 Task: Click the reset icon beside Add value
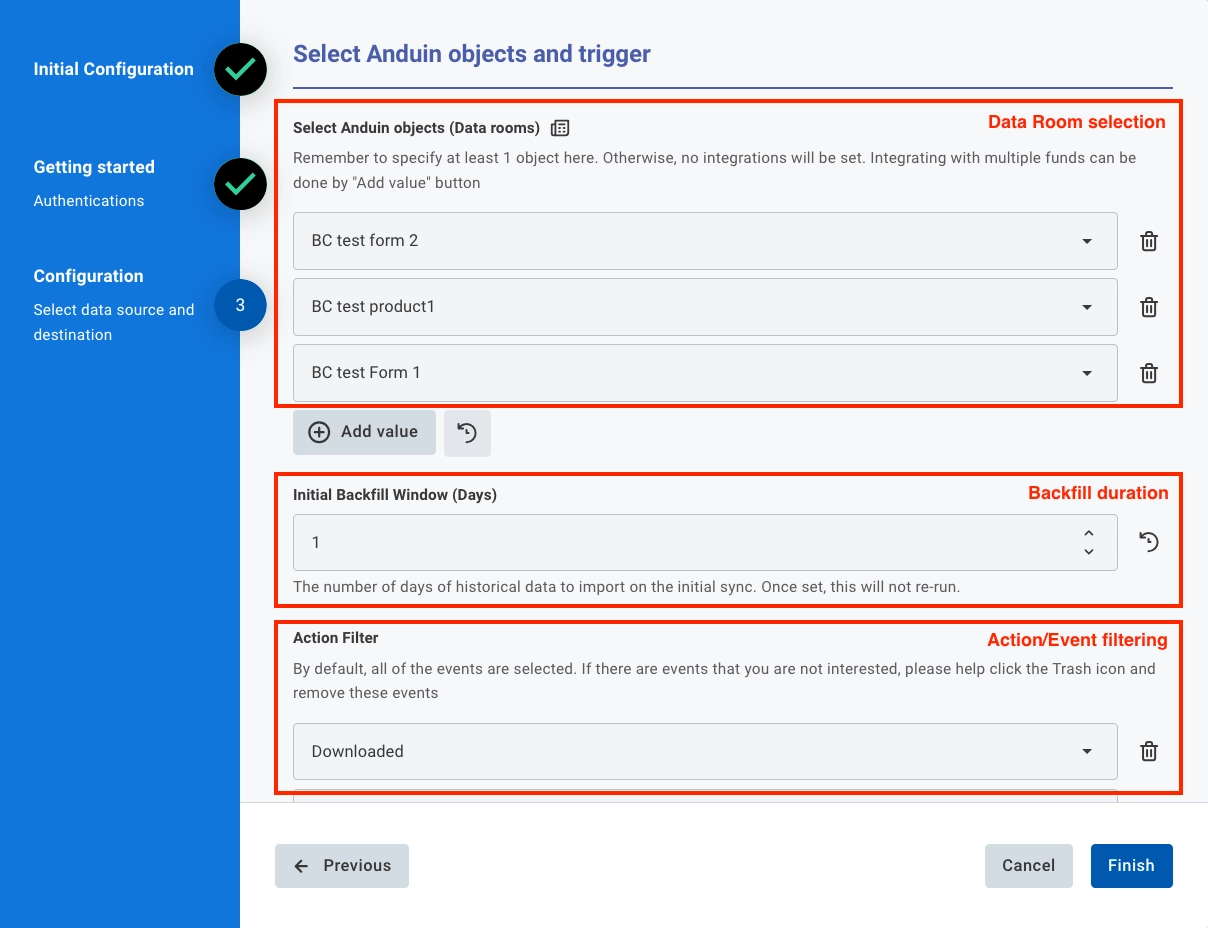point(467,432)
